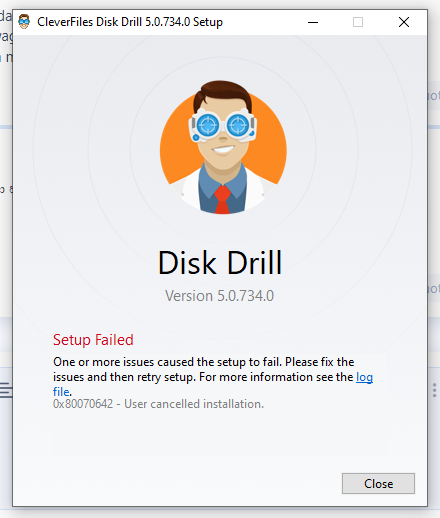Click the "file" portion of the log link
The width and height of the screenshot is (440, 518).
click(x=61, y=391)
